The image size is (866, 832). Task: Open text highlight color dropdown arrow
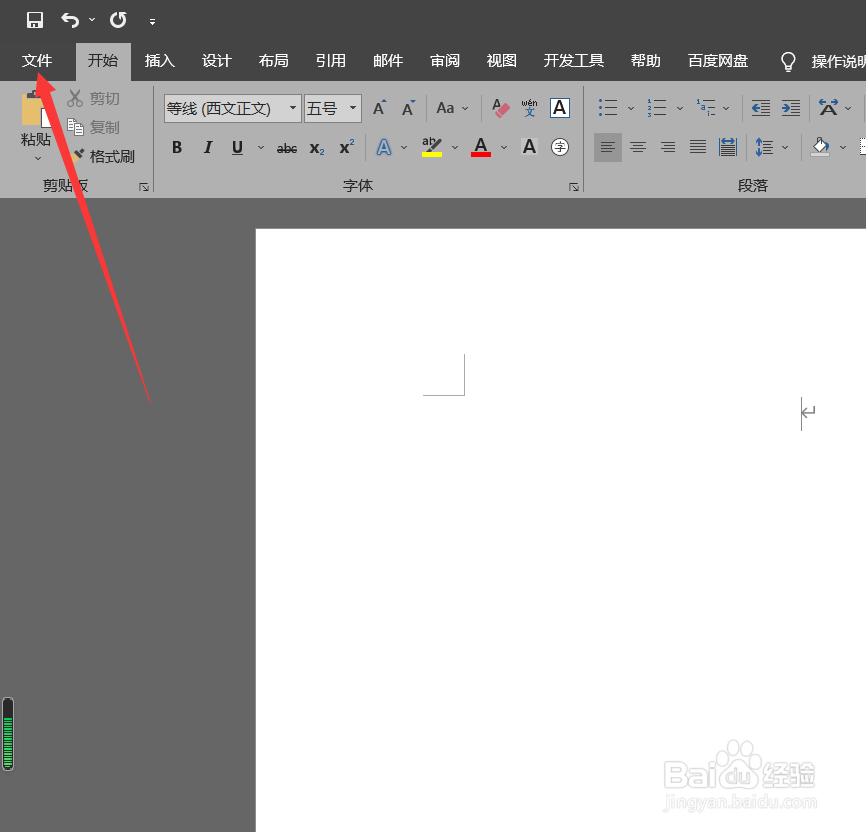[455, 148]
